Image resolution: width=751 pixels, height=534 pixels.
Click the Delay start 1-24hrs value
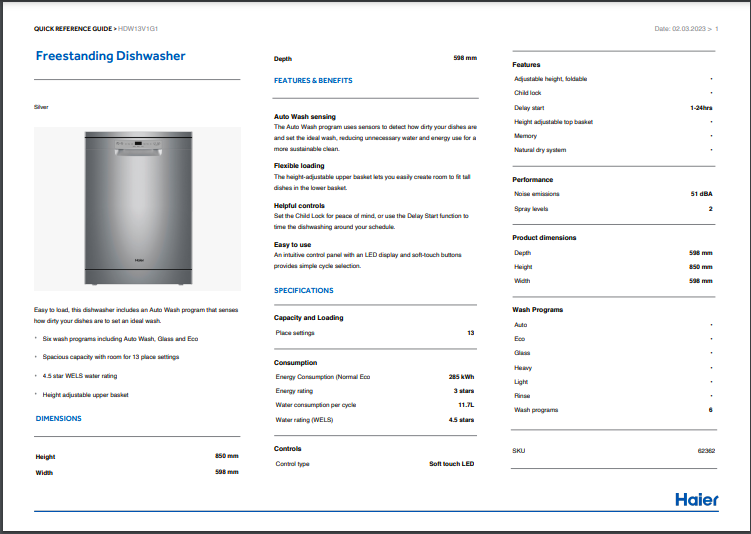[700, 106]
